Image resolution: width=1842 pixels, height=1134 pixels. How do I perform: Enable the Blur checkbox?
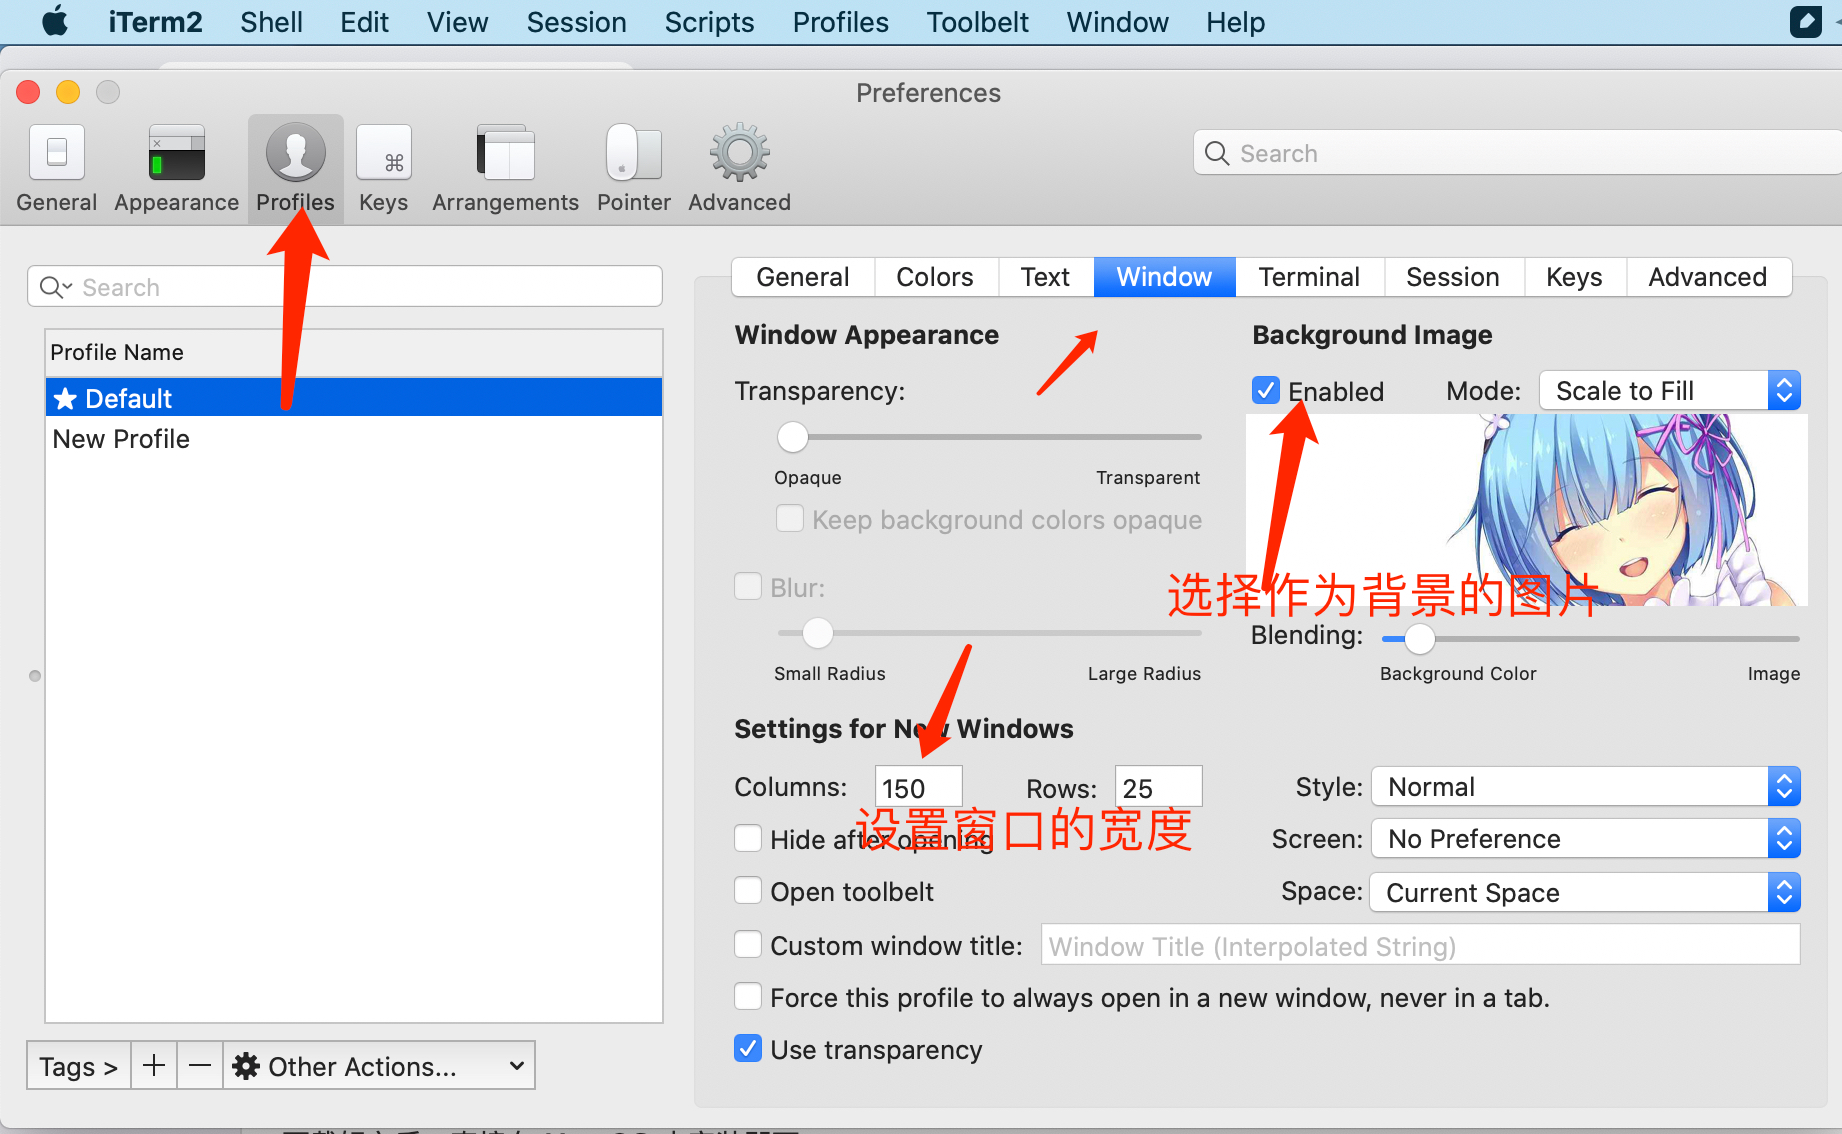coord(748,586)
